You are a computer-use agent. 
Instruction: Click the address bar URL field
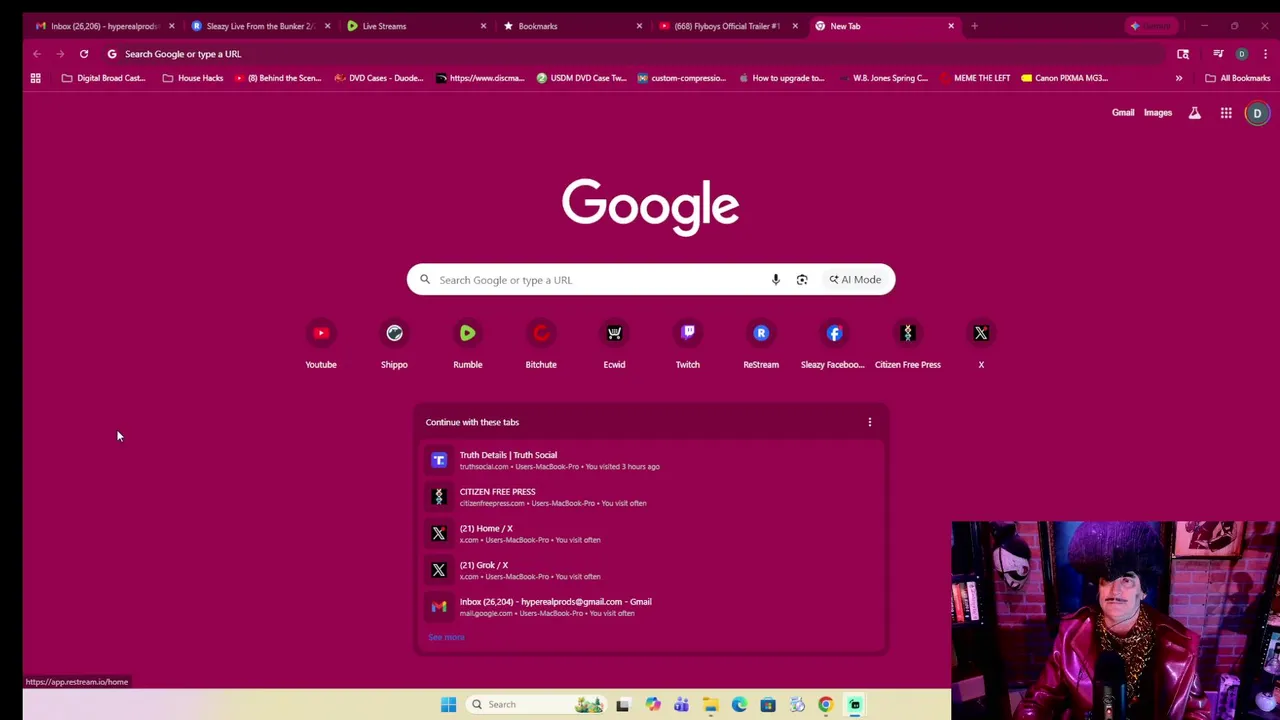[x=635, y=54]
